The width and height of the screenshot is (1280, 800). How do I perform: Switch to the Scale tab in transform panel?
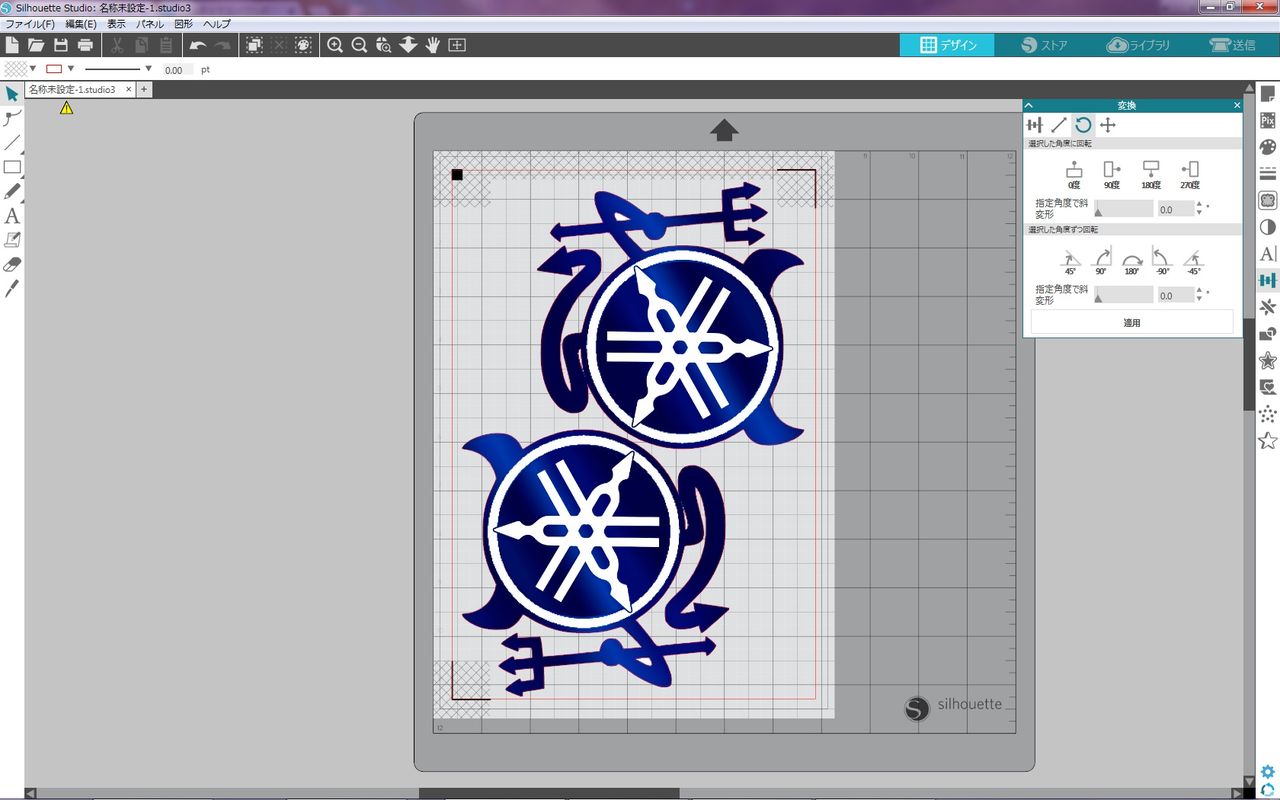[1059, 125]
